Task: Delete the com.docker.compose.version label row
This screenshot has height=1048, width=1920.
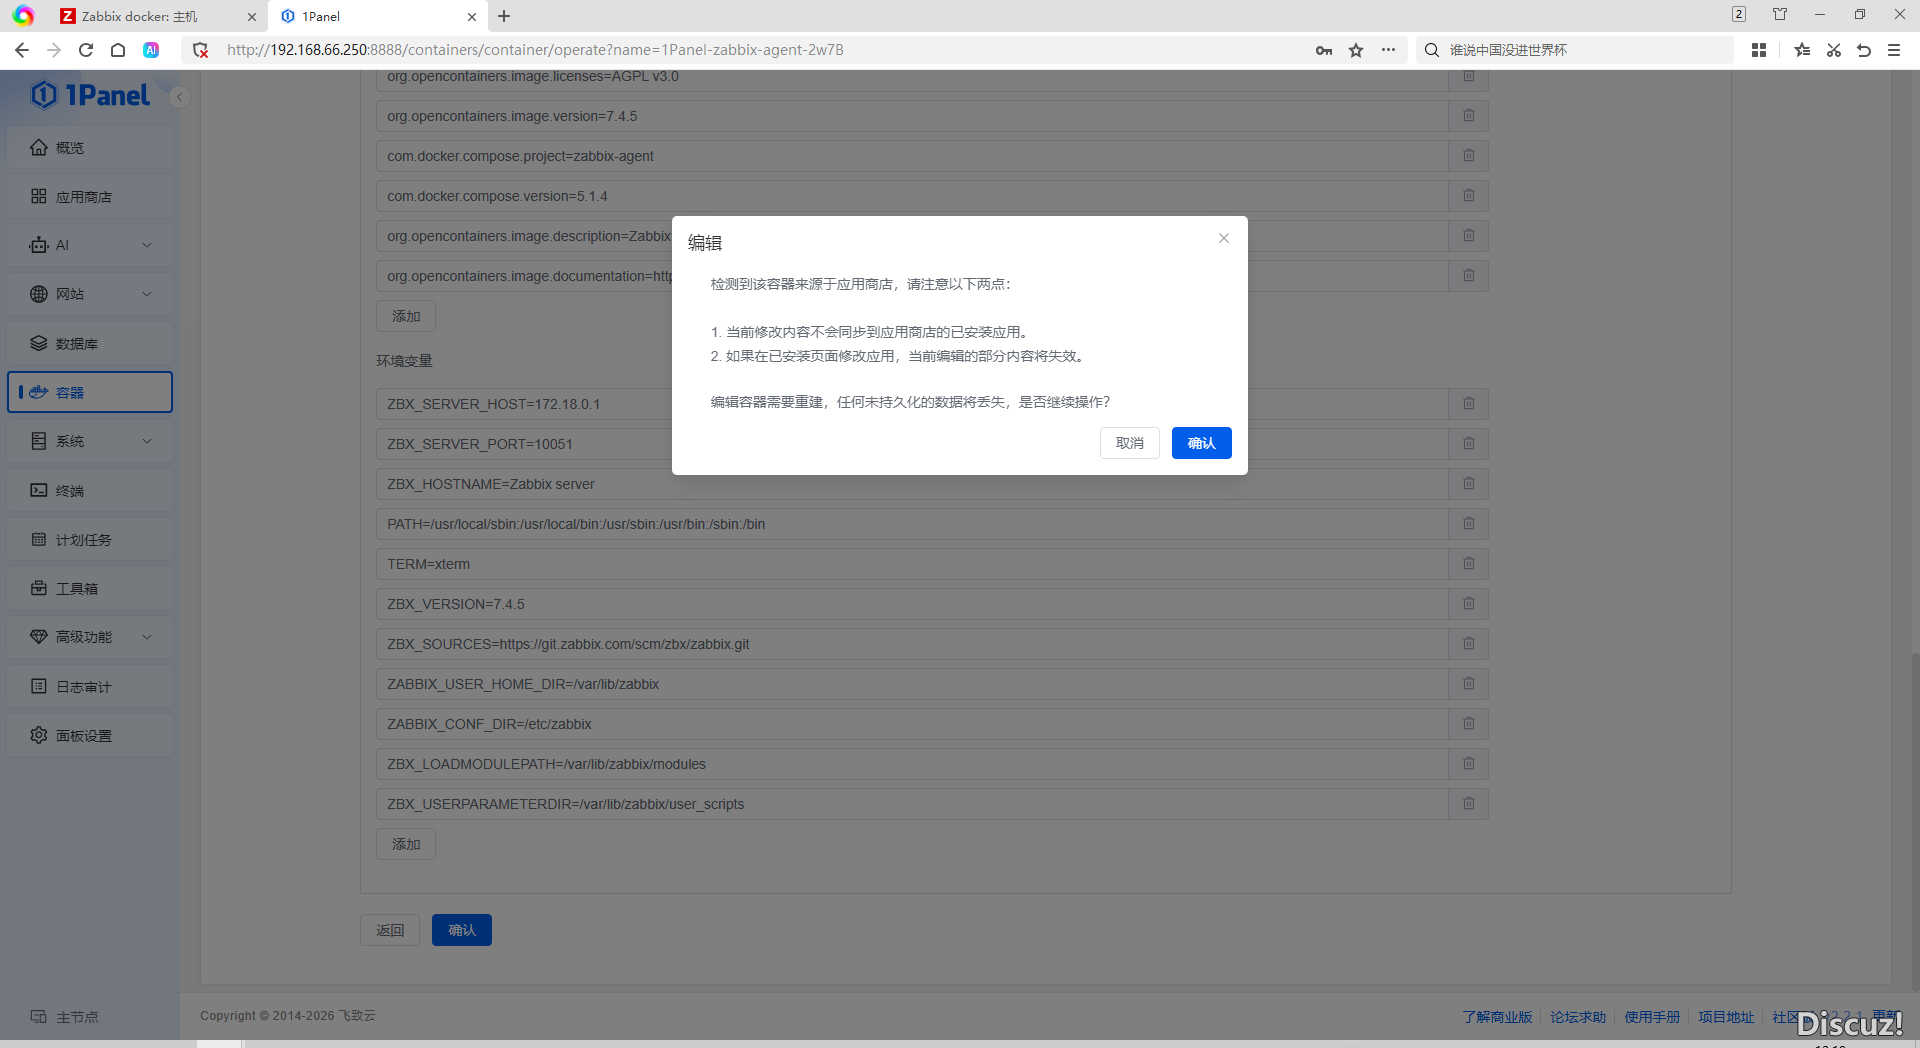Action: 1469,196
